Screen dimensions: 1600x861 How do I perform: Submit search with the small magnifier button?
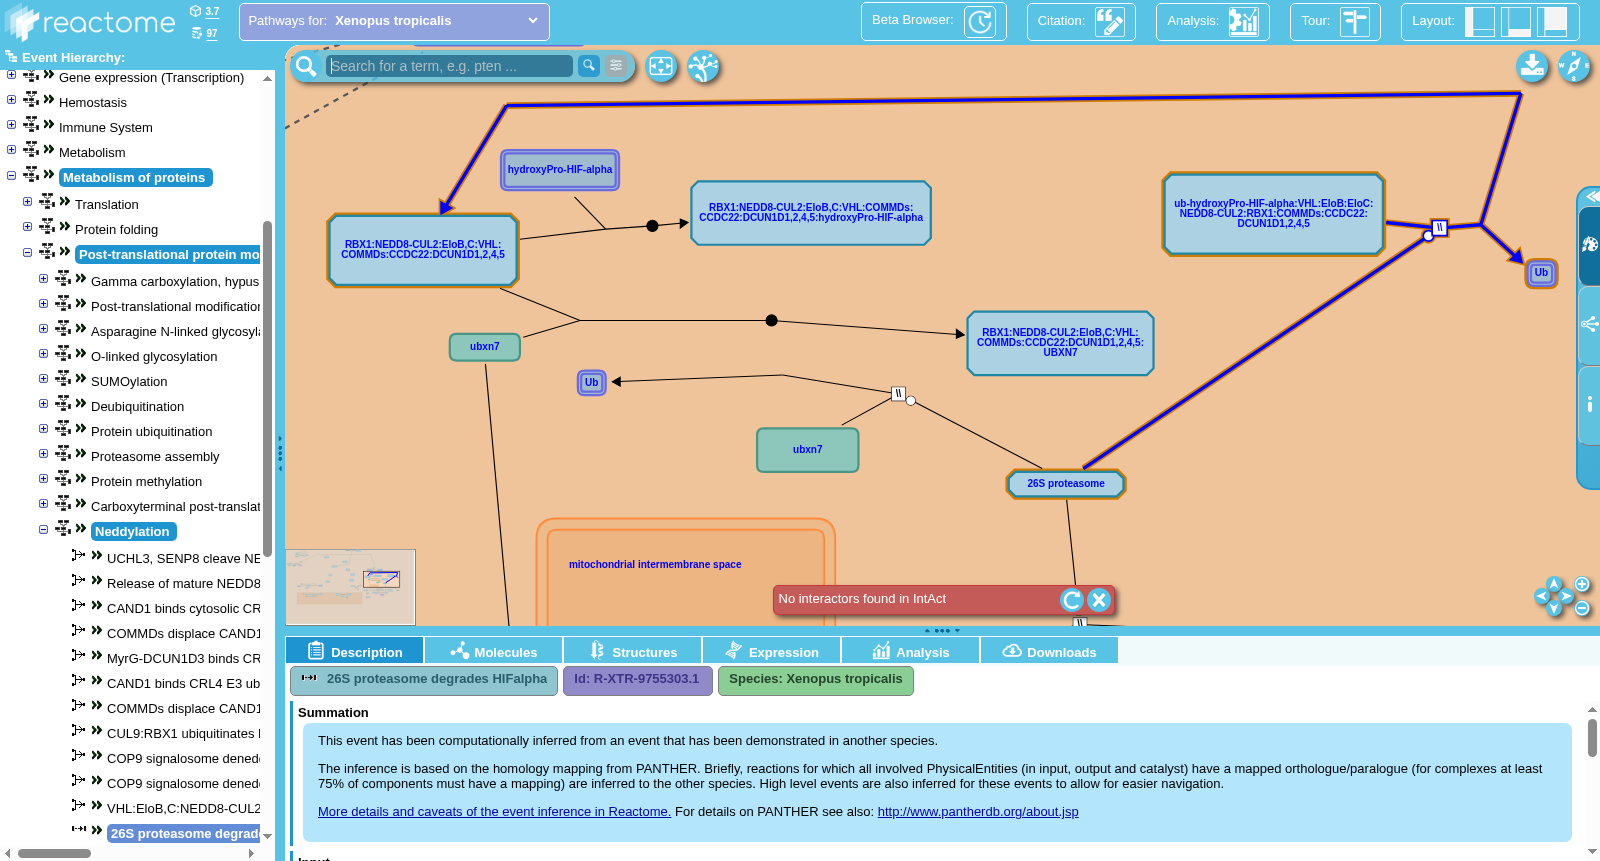[589, 65]
